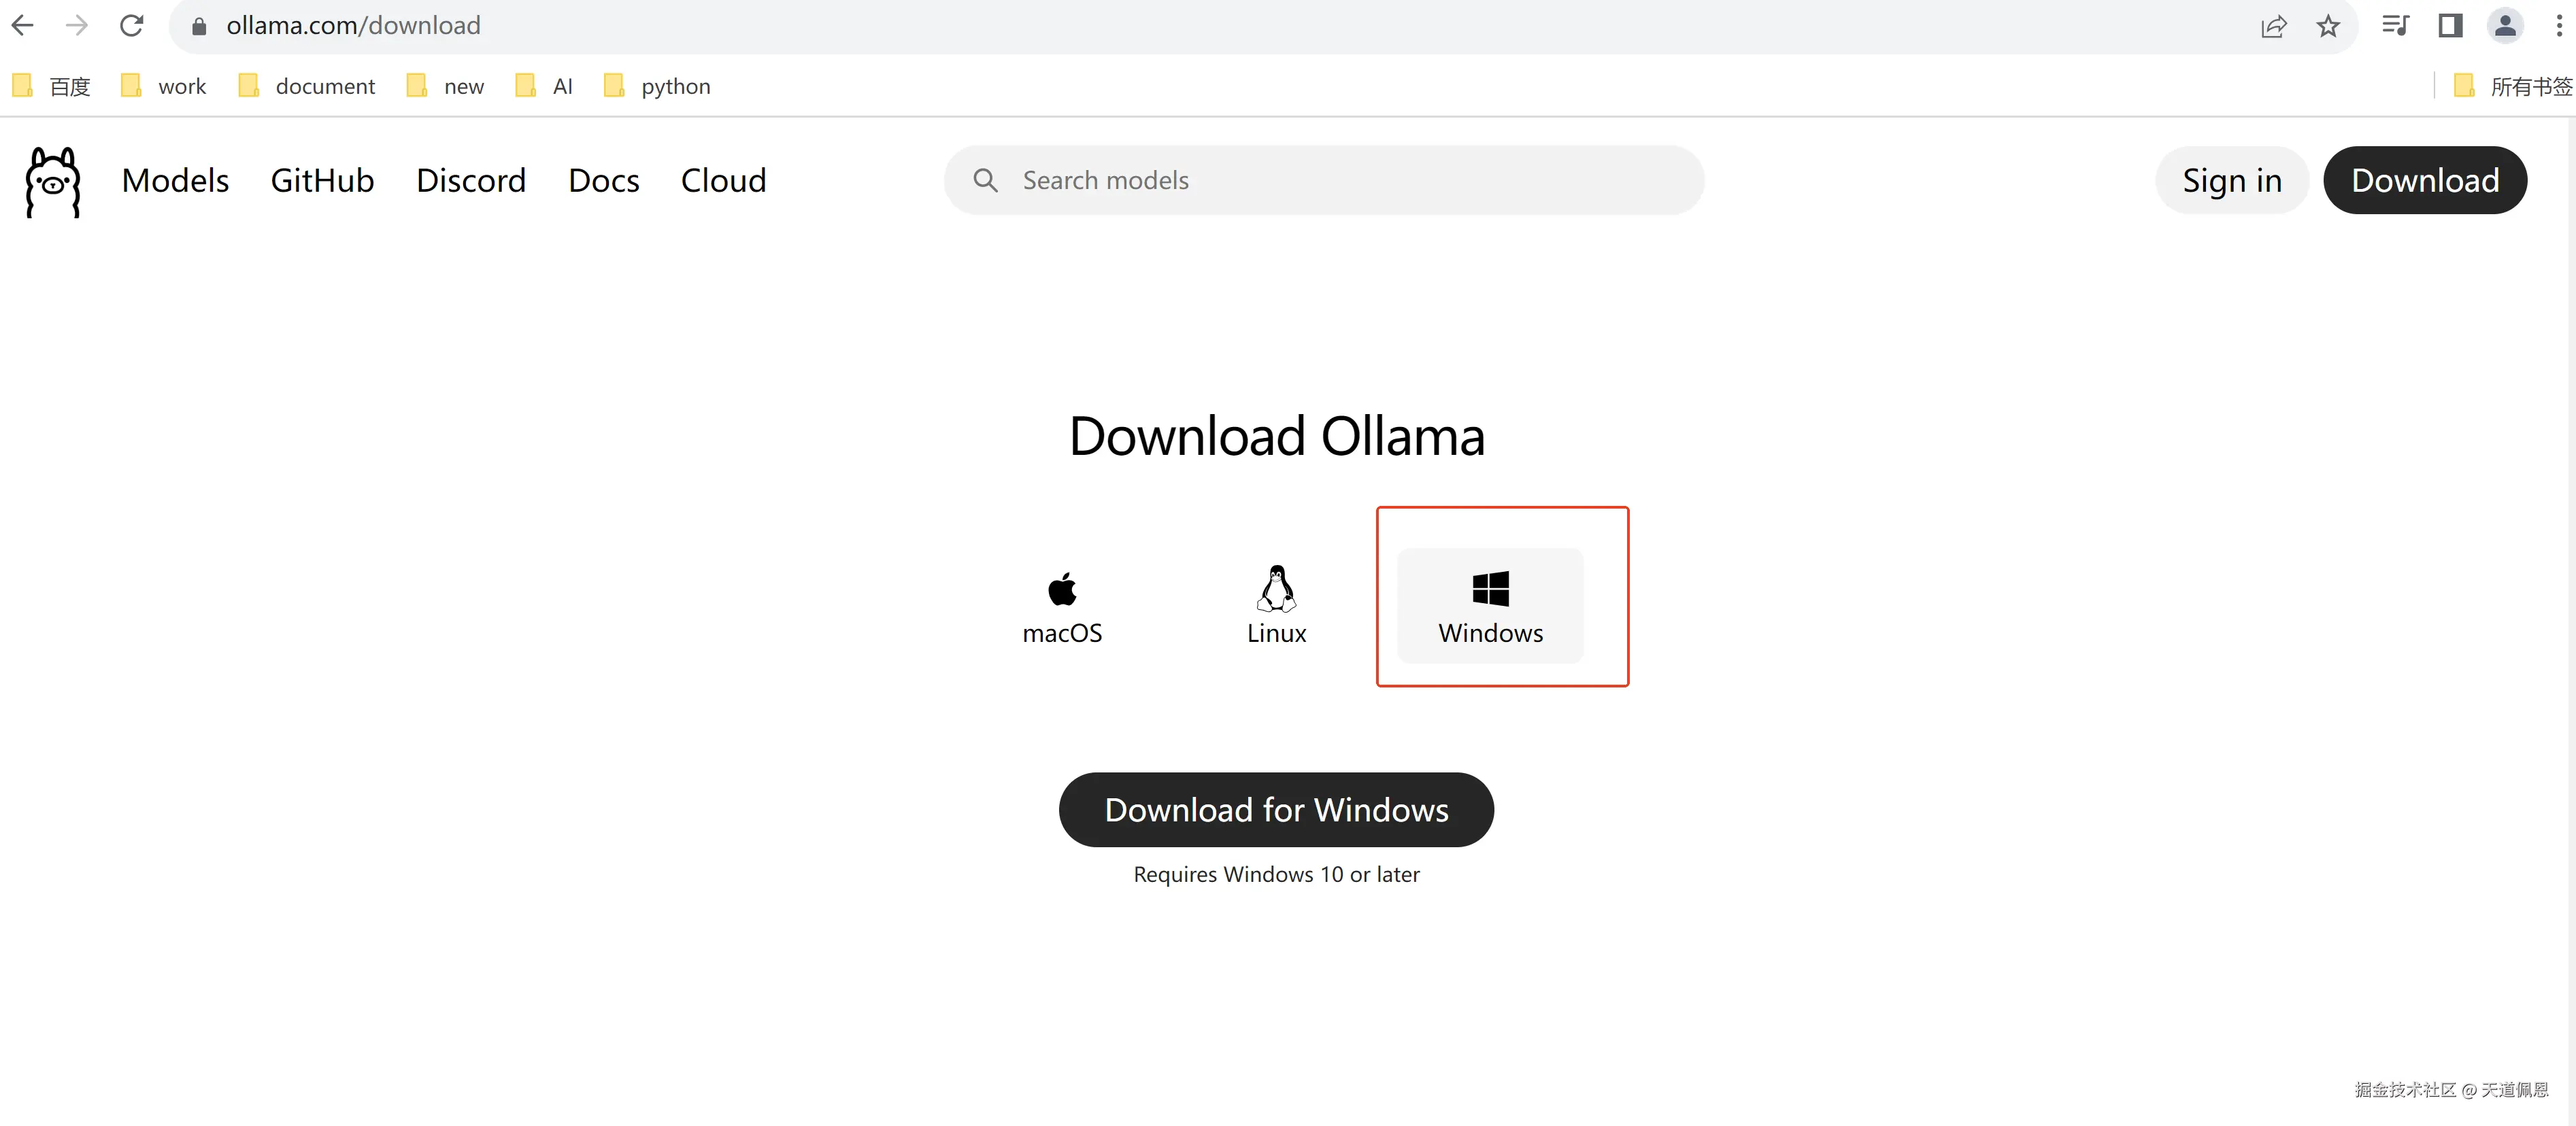Open the Docs nav link
2576x1126 pixels.
(x=603, y=181)
